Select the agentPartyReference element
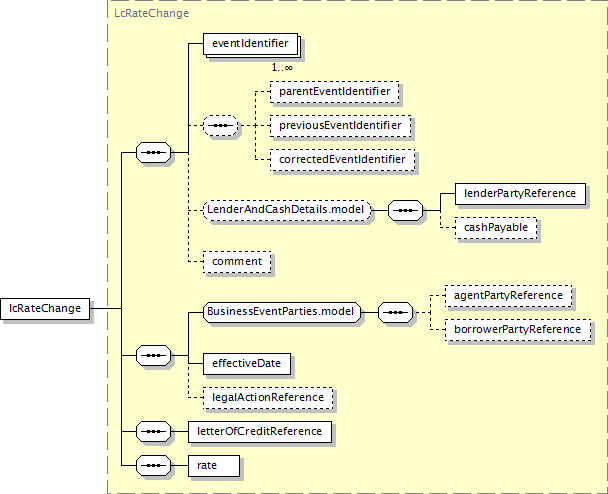Image resolution: width=608 pixels, height=494 pixels. coord(508,296)
